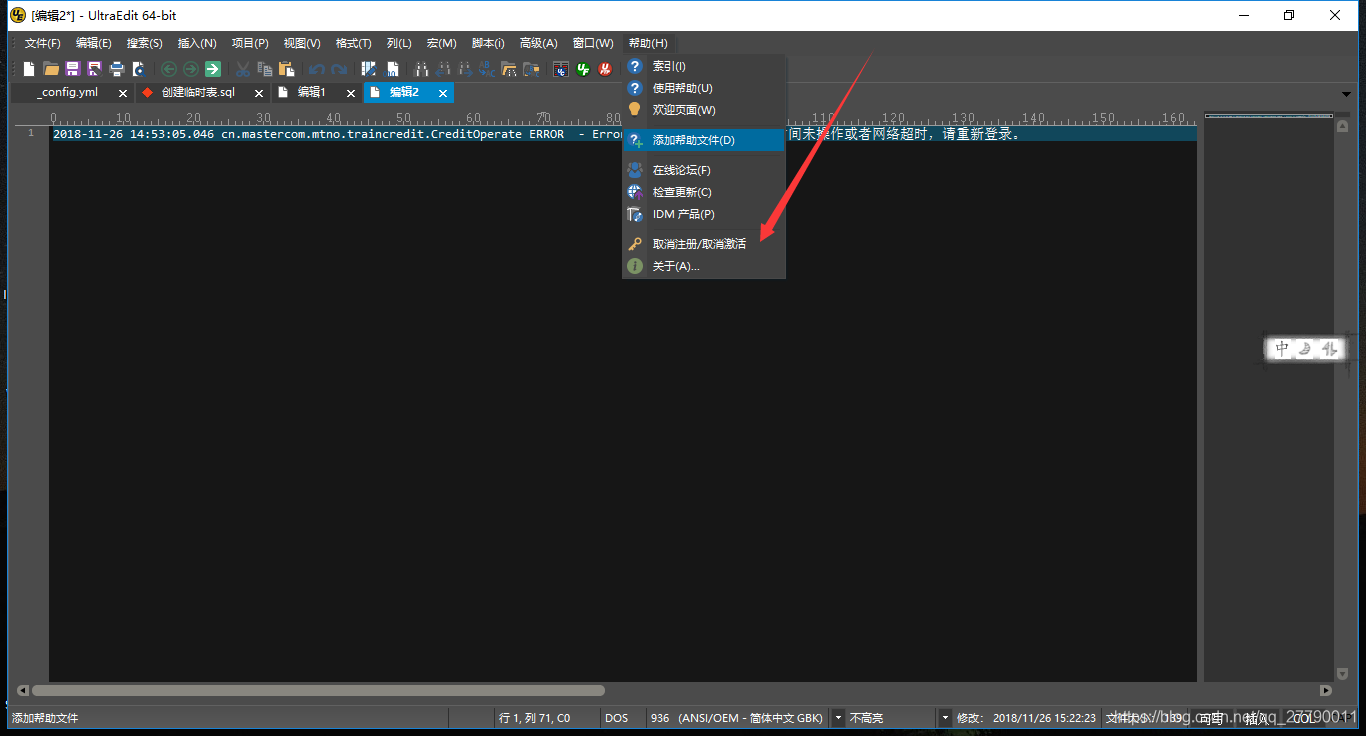This screenshot has height=736, width=1366.
Task: Click the New File toolbar icon
Action: tap(29, 69)
